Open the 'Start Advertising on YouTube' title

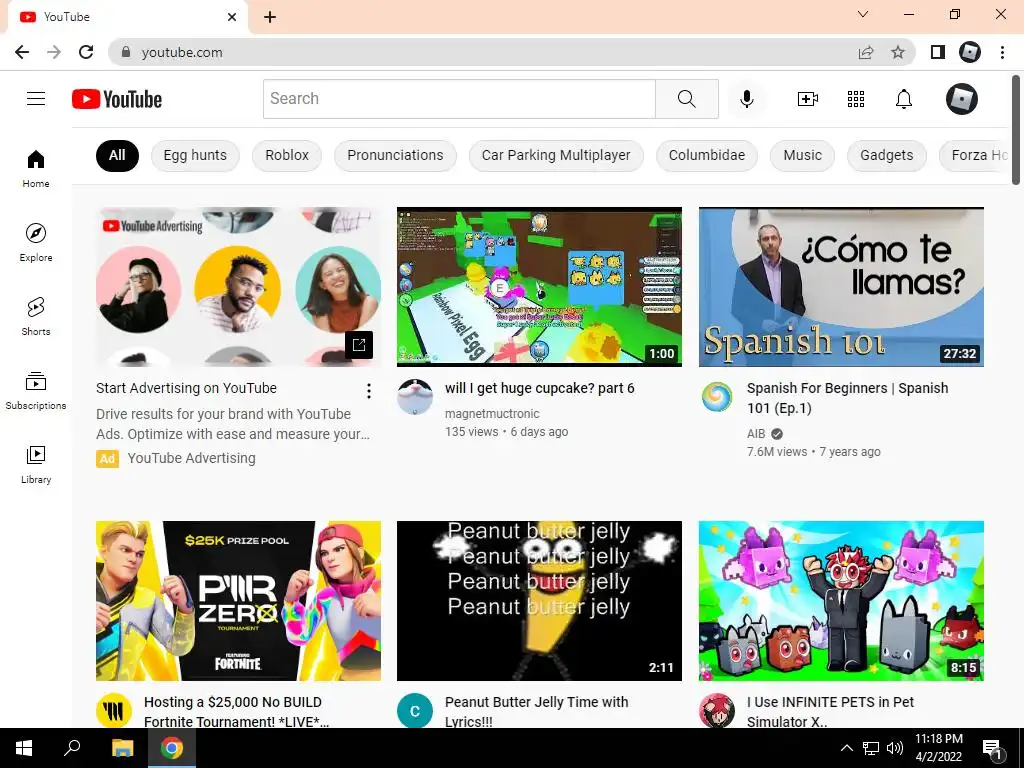pyautogui.click(x=186, y=388)
